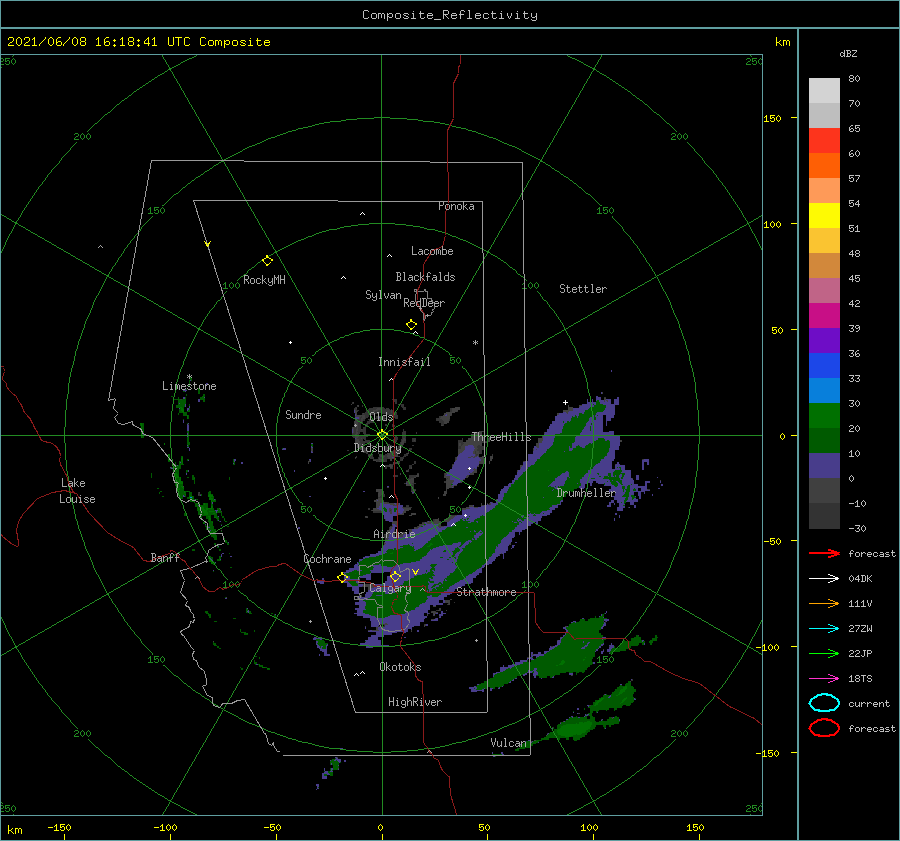This screenshot has height=841, width=900.
Task: Pick the bright yellow 51-54 dBZ swatch
Action: pos(824,216)
